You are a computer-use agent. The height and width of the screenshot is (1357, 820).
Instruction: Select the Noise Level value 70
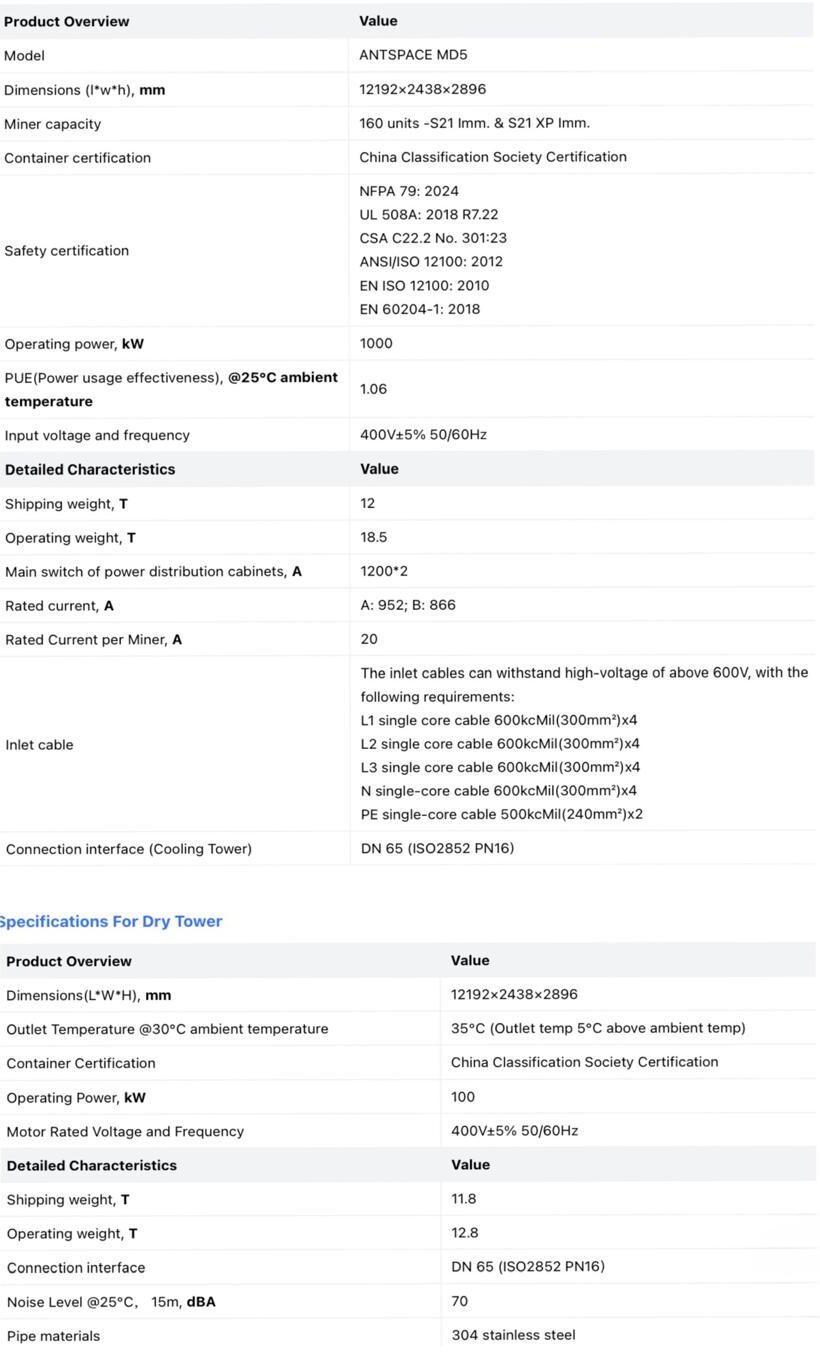(x=460, y=1301)
